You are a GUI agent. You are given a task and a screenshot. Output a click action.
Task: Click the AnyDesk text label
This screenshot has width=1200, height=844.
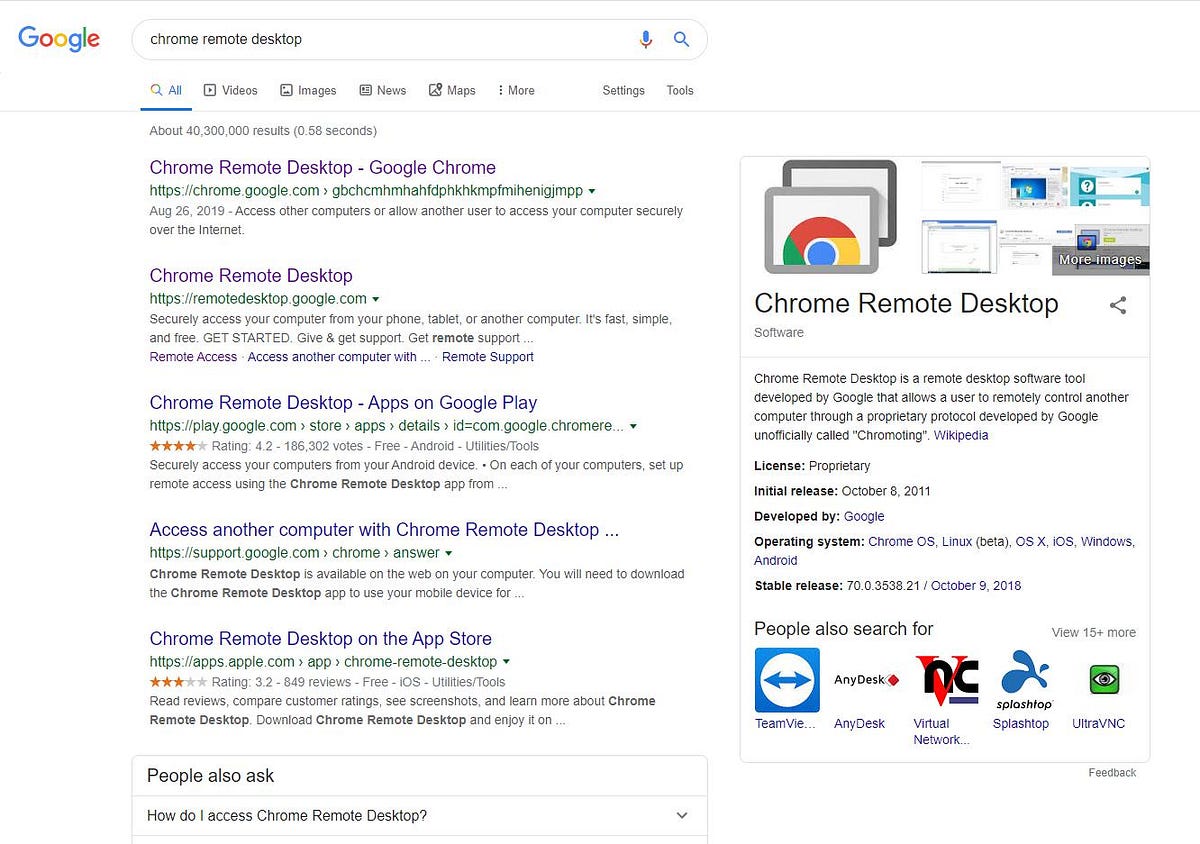click(859, 723)
